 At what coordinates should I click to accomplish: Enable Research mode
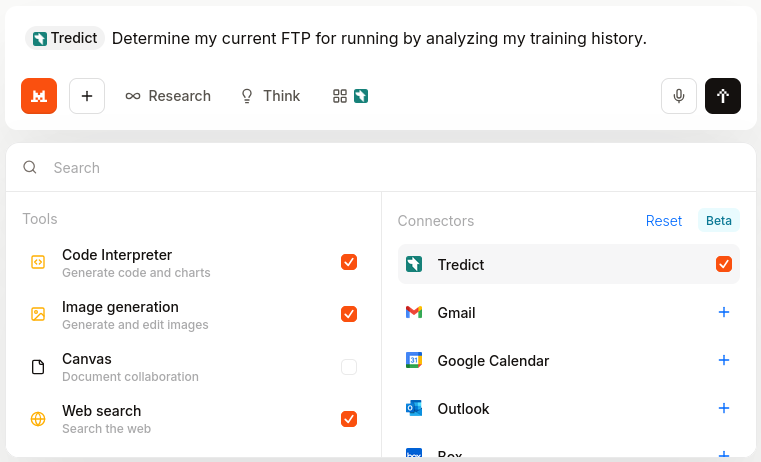click(x=168, y=96)
